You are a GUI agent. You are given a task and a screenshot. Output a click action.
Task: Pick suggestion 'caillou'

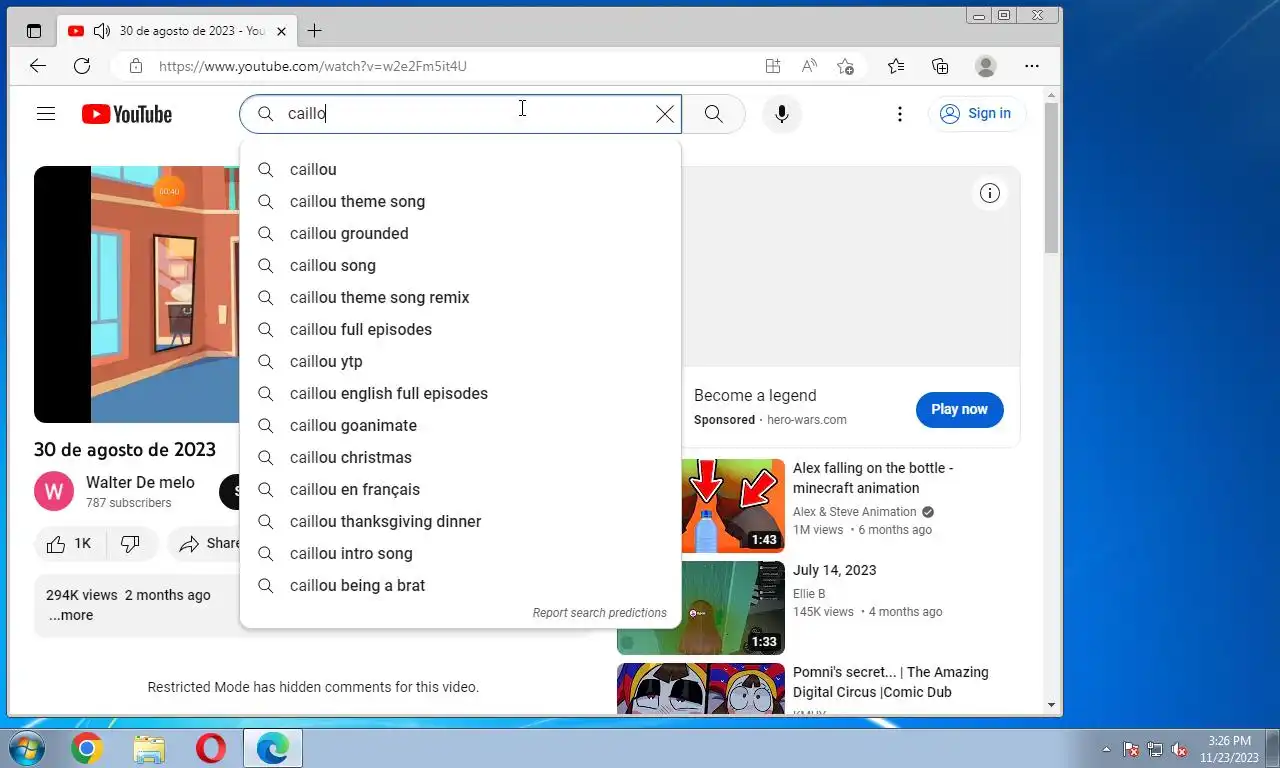click(460, 170)
